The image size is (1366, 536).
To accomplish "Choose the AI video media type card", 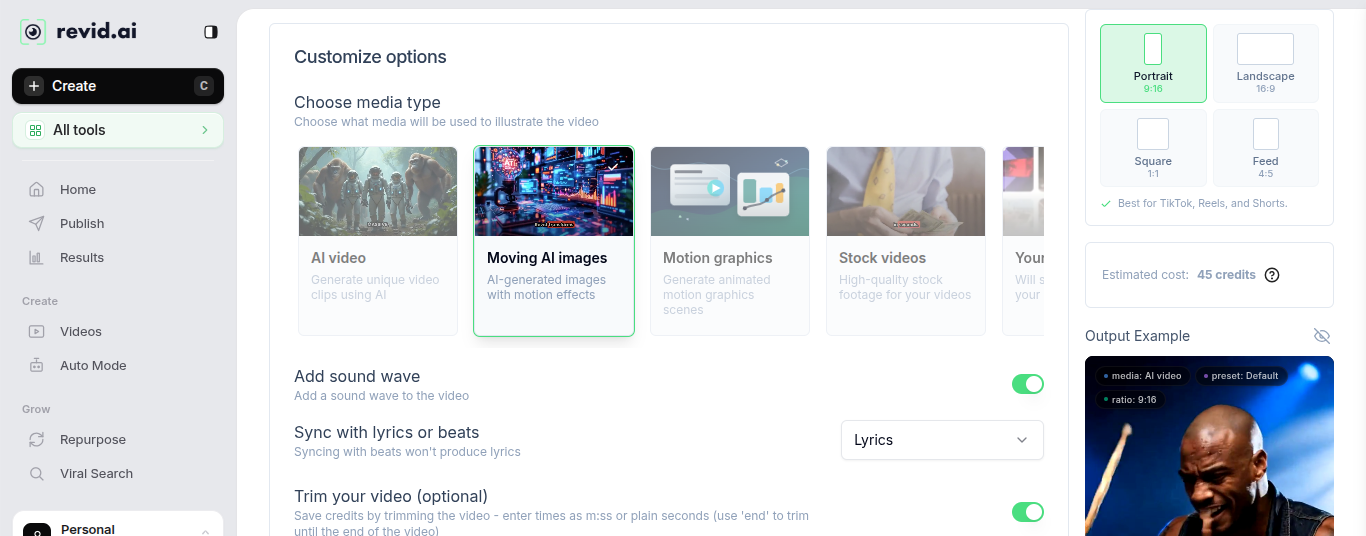I will [x=378, y=241].
